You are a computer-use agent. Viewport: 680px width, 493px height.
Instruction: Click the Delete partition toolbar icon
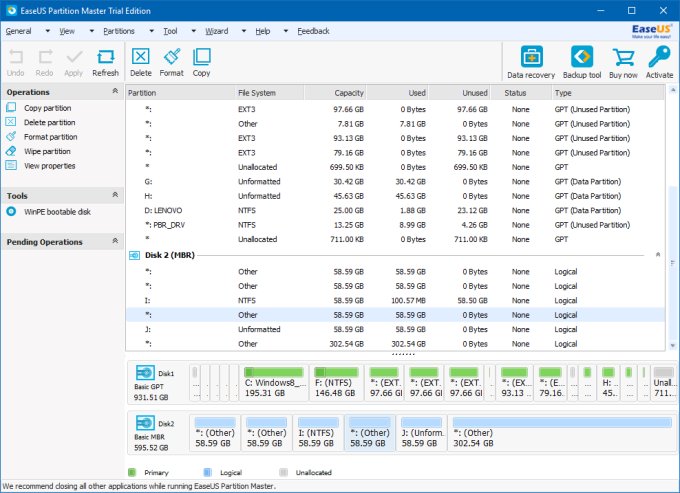[x=141, y=61]
